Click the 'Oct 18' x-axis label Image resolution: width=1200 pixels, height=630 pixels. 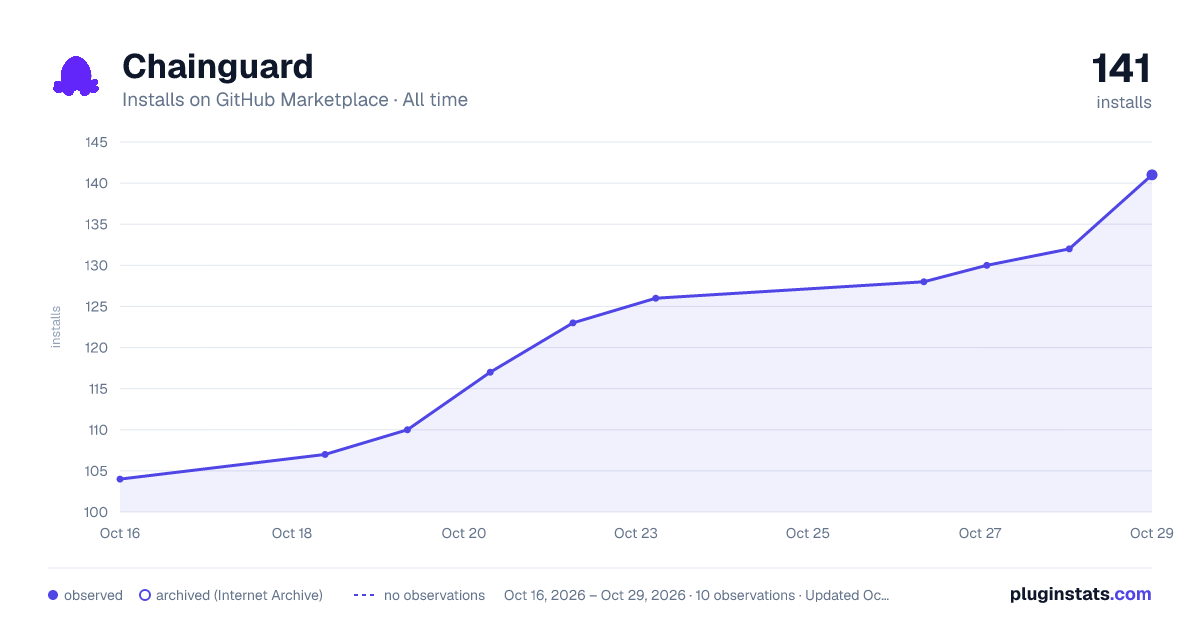pyautogui.click(x=292, y=533)
